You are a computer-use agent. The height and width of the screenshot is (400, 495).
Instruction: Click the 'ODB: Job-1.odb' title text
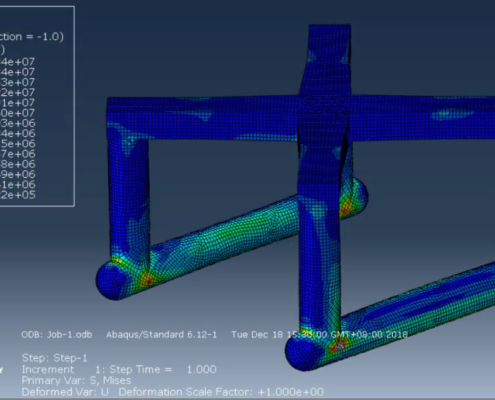tap(57, 335)
